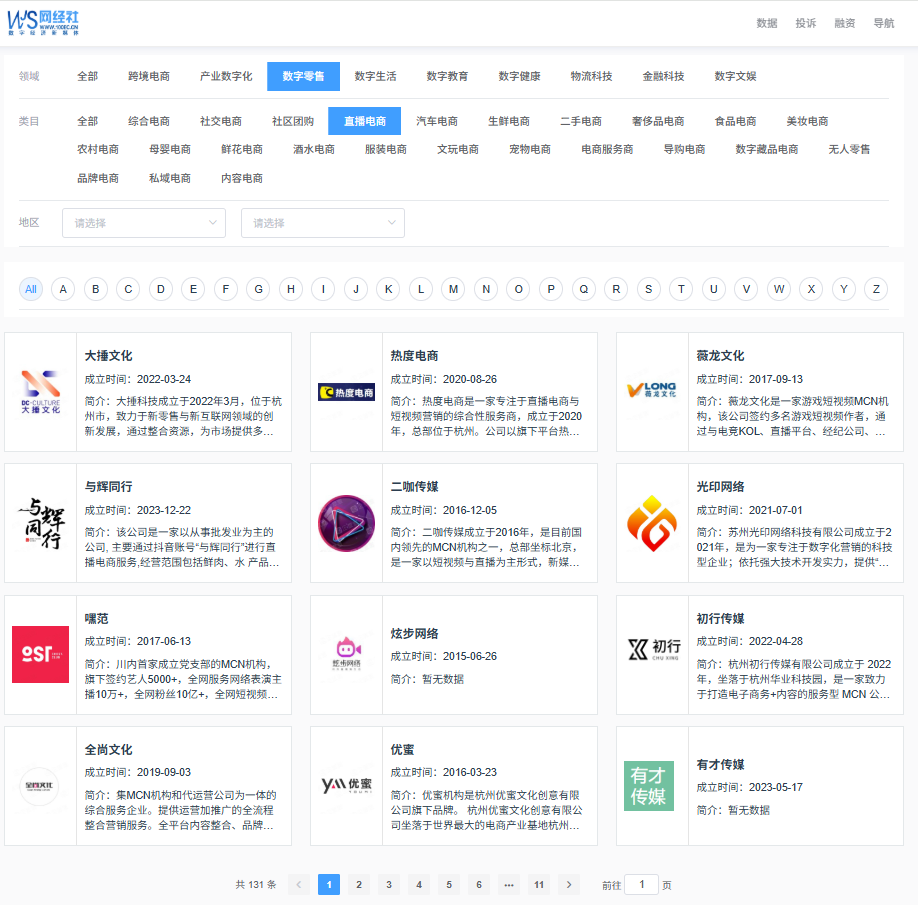This screenshot has height=905, width=918.
Task: Open the 导航 navigation link
Action: point(884,23)
